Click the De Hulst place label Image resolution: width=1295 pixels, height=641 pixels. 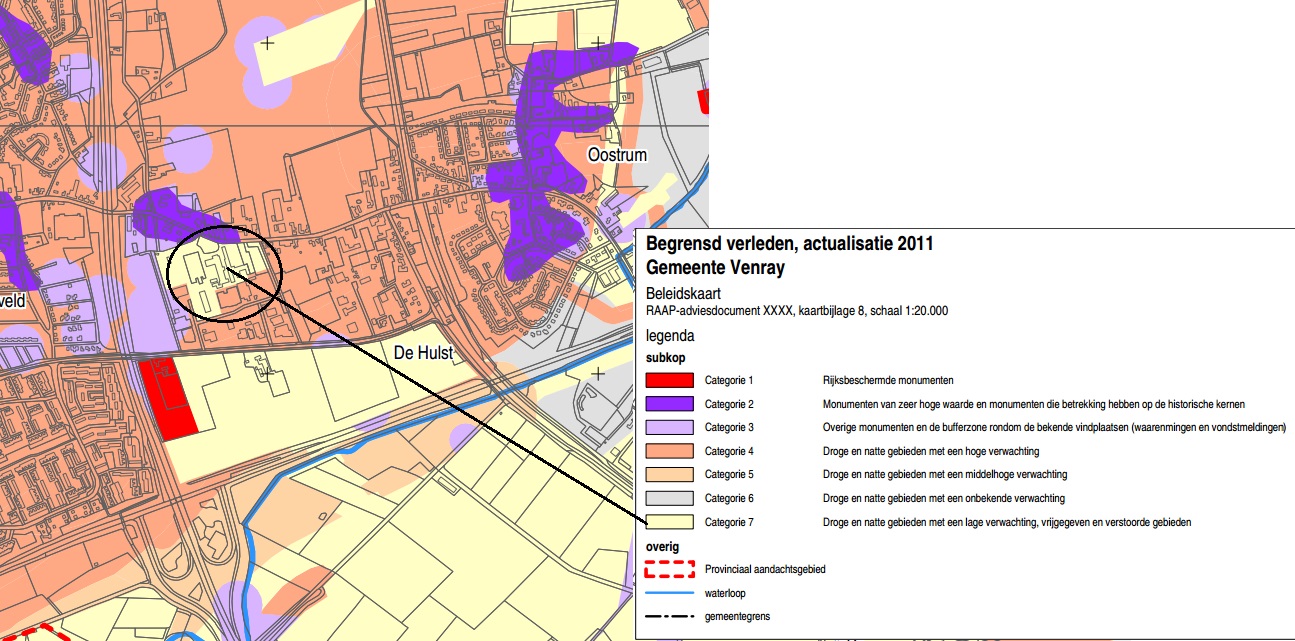point(424,353)
